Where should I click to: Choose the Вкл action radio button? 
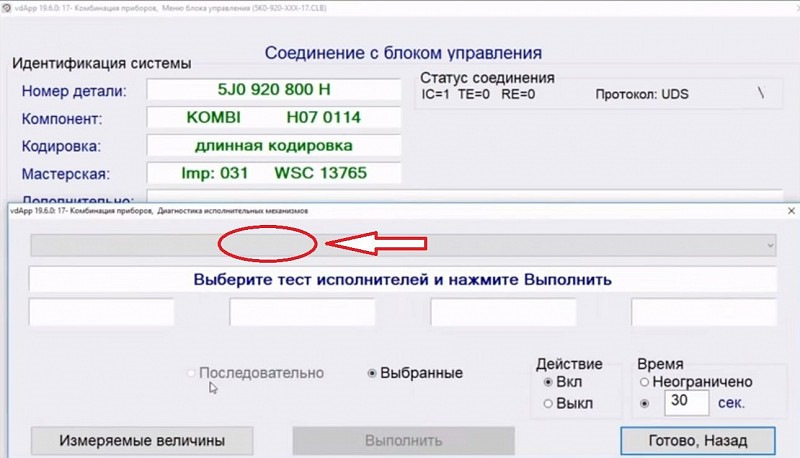point(548,382)
